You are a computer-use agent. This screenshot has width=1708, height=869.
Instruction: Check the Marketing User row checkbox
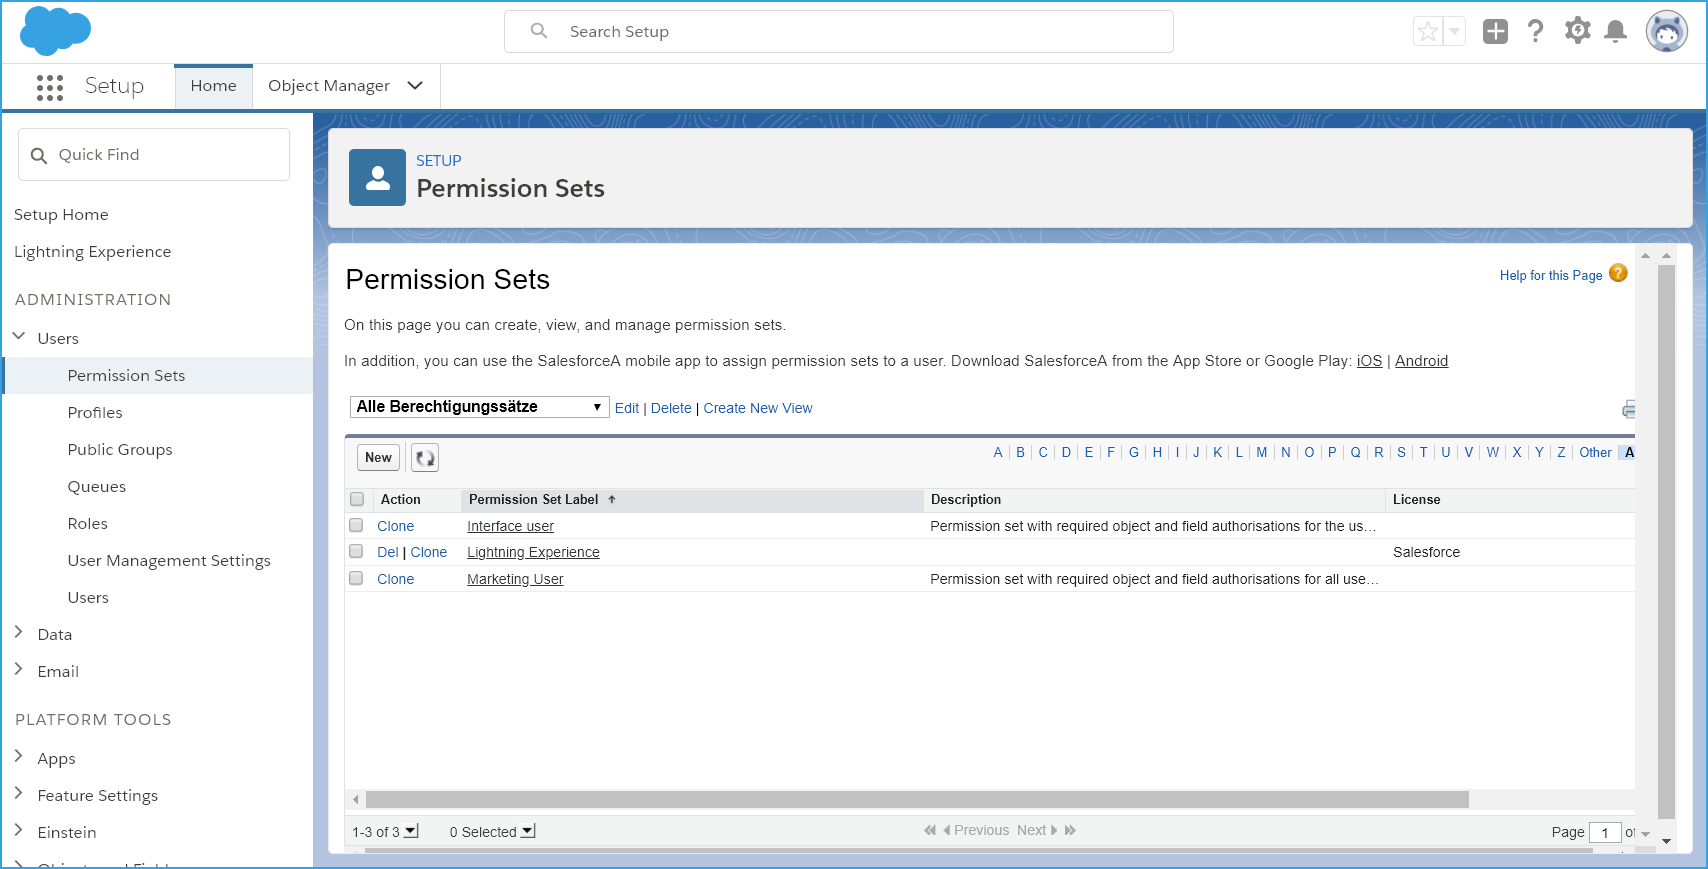click(x=356, y=578)
